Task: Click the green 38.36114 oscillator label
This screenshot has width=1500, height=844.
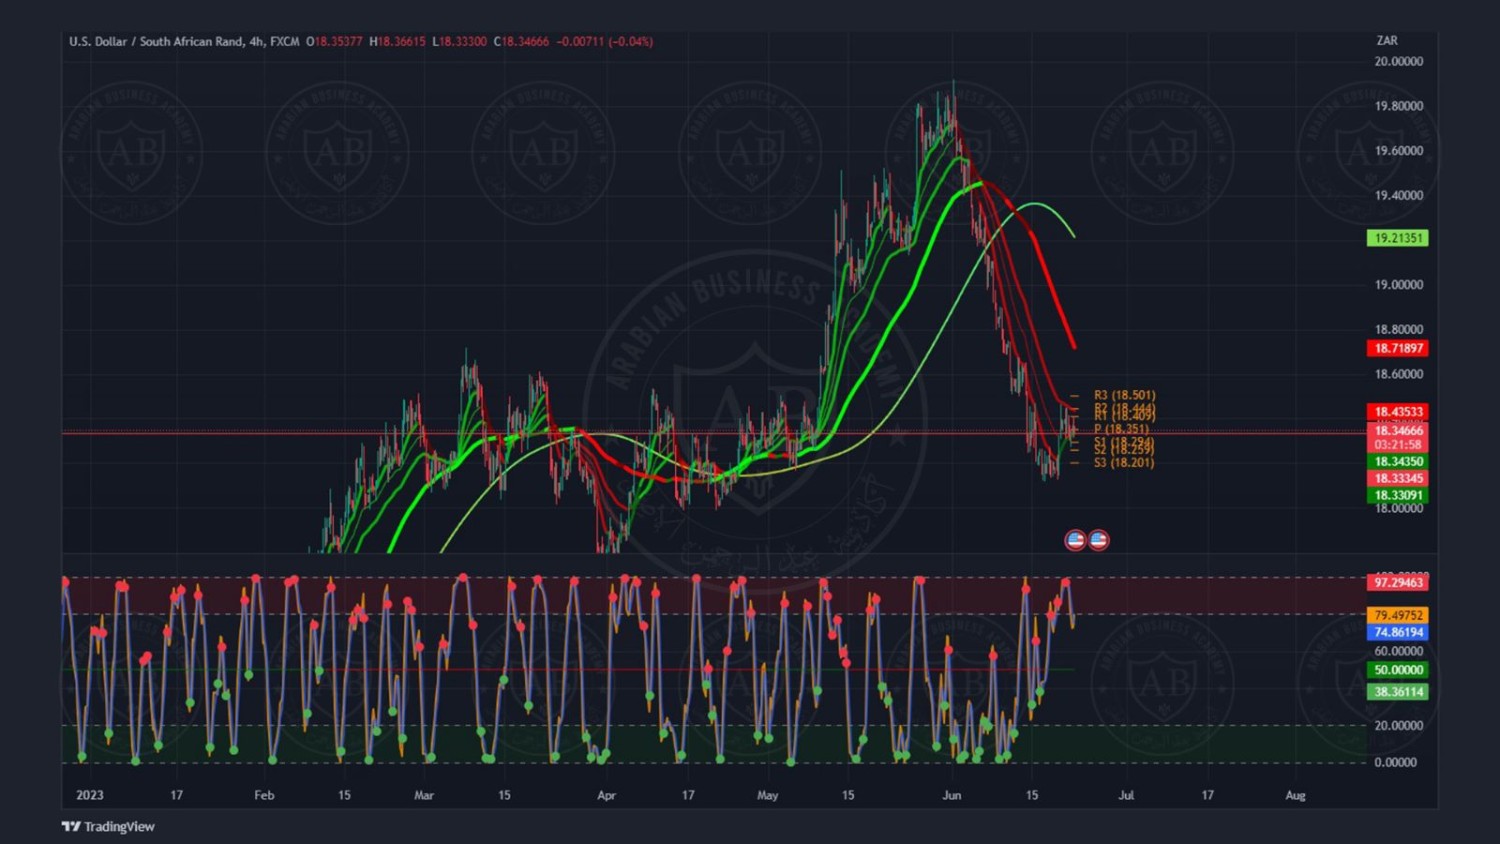Action: click(x=1398, y=692)
